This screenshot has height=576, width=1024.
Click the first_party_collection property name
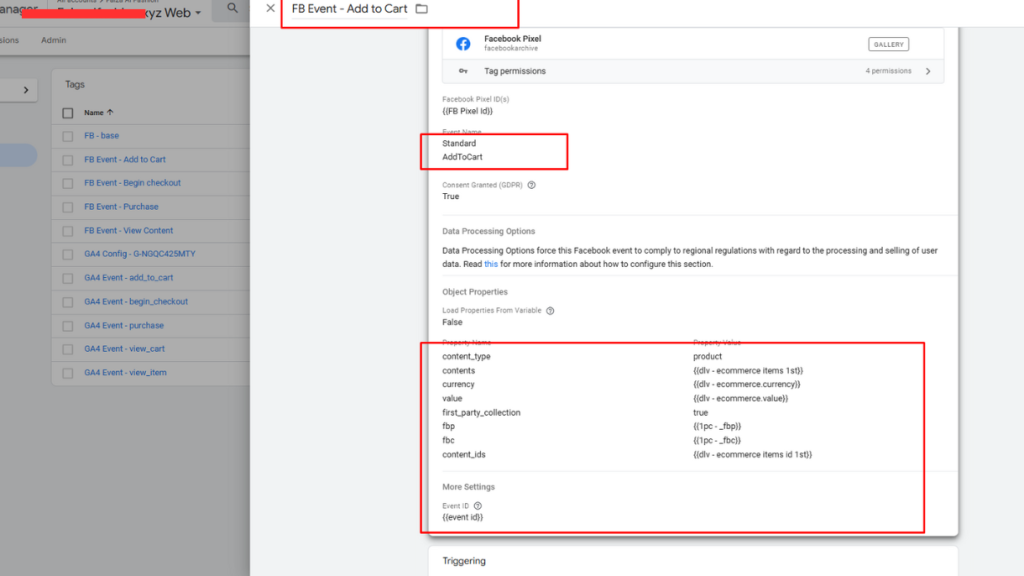point(481,413)
